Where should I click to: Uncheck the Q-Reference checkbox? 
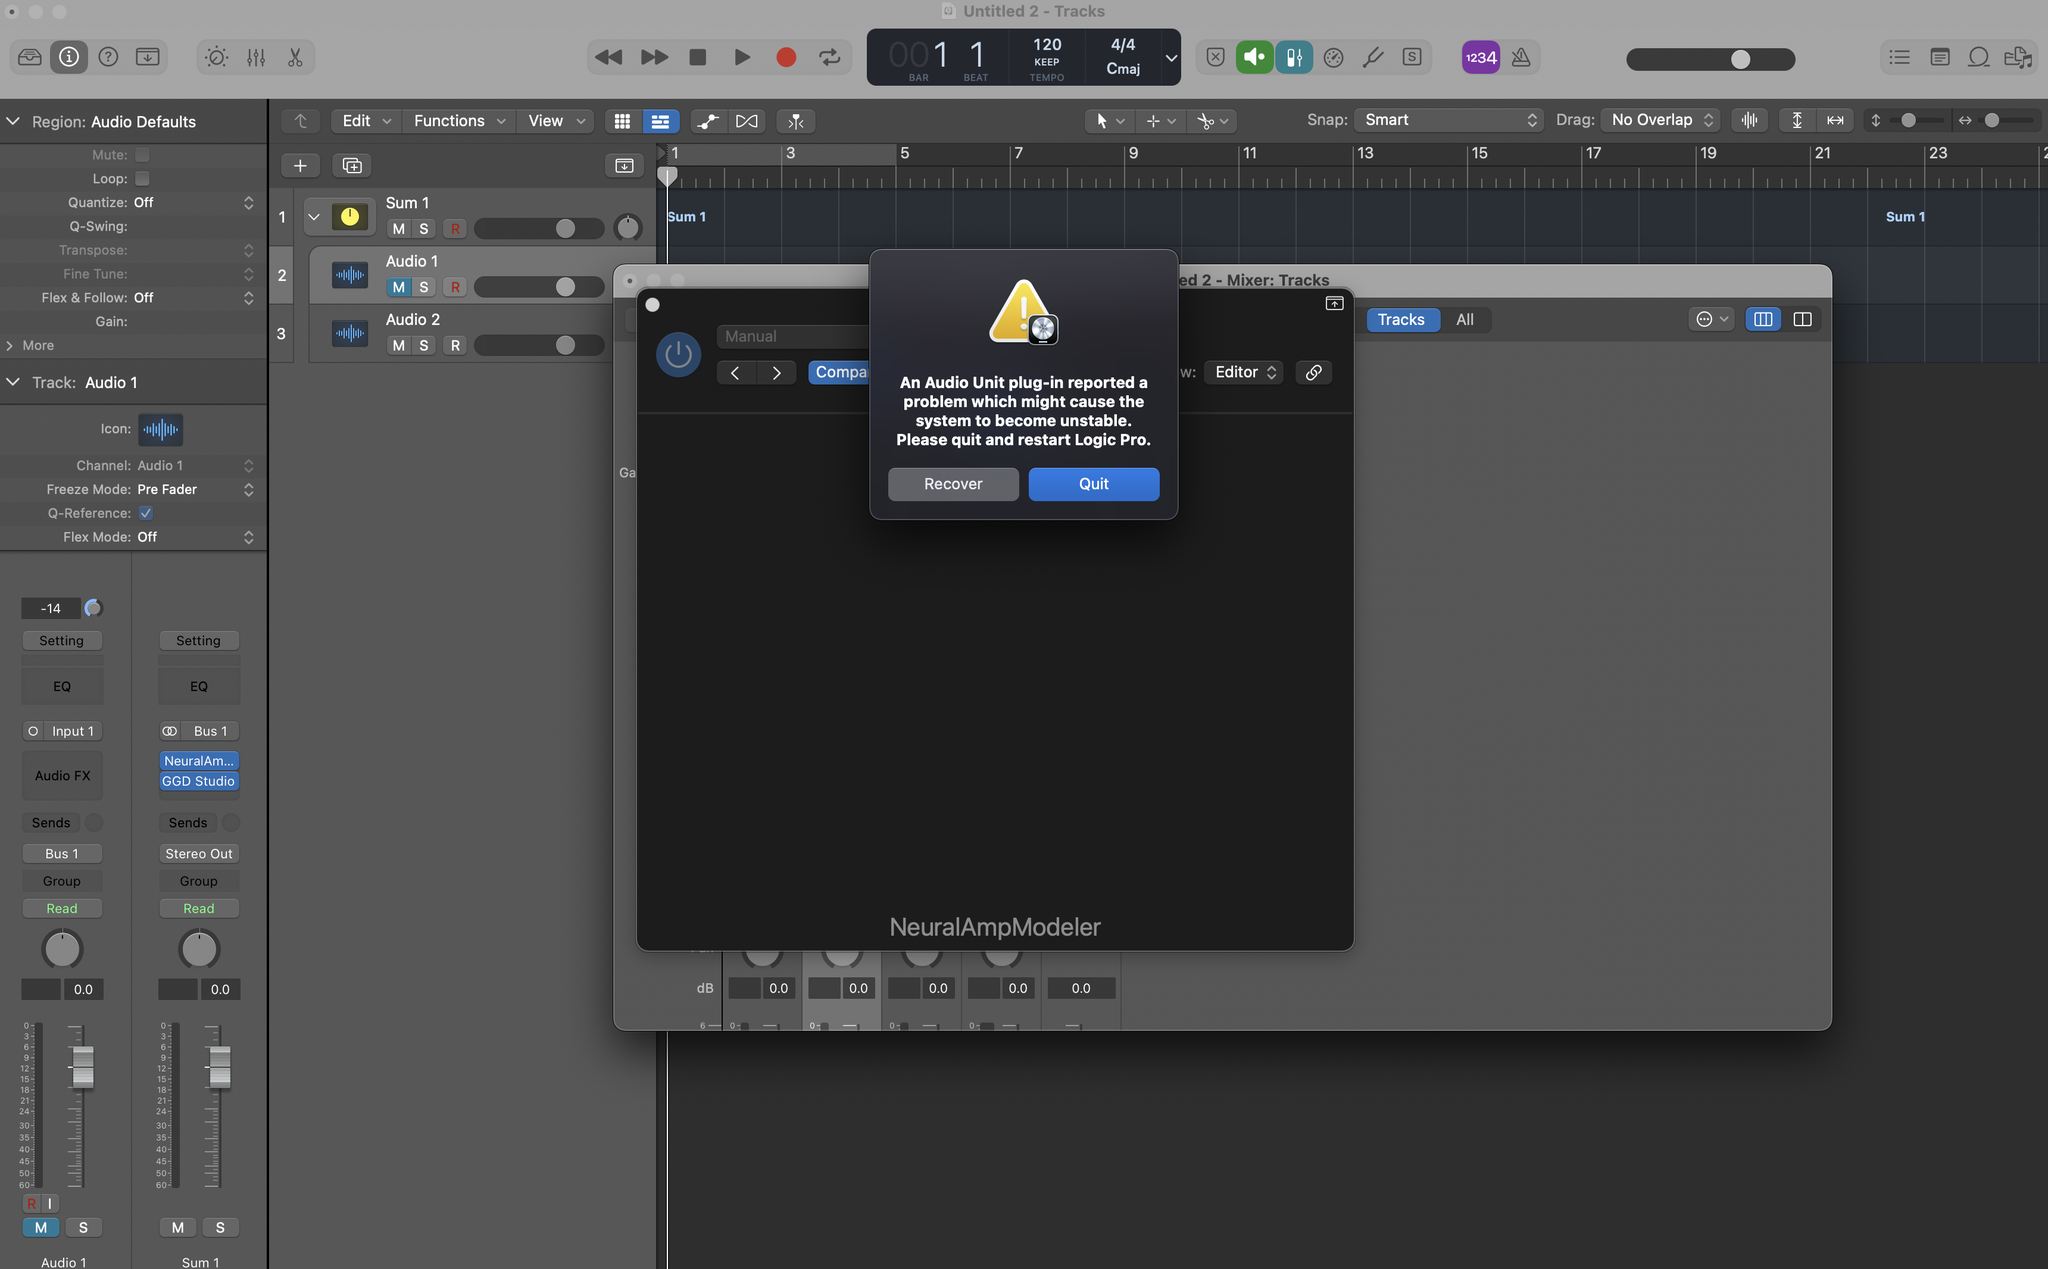click(x=145, y=513)
